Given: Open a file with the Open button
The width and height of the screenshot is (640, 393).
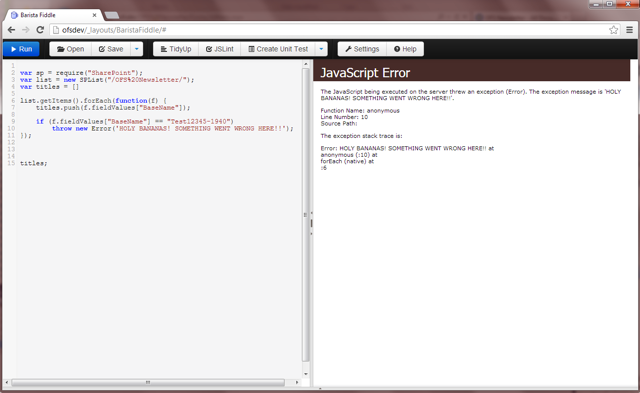Looking at the screenshot, I should coord(71,49).
